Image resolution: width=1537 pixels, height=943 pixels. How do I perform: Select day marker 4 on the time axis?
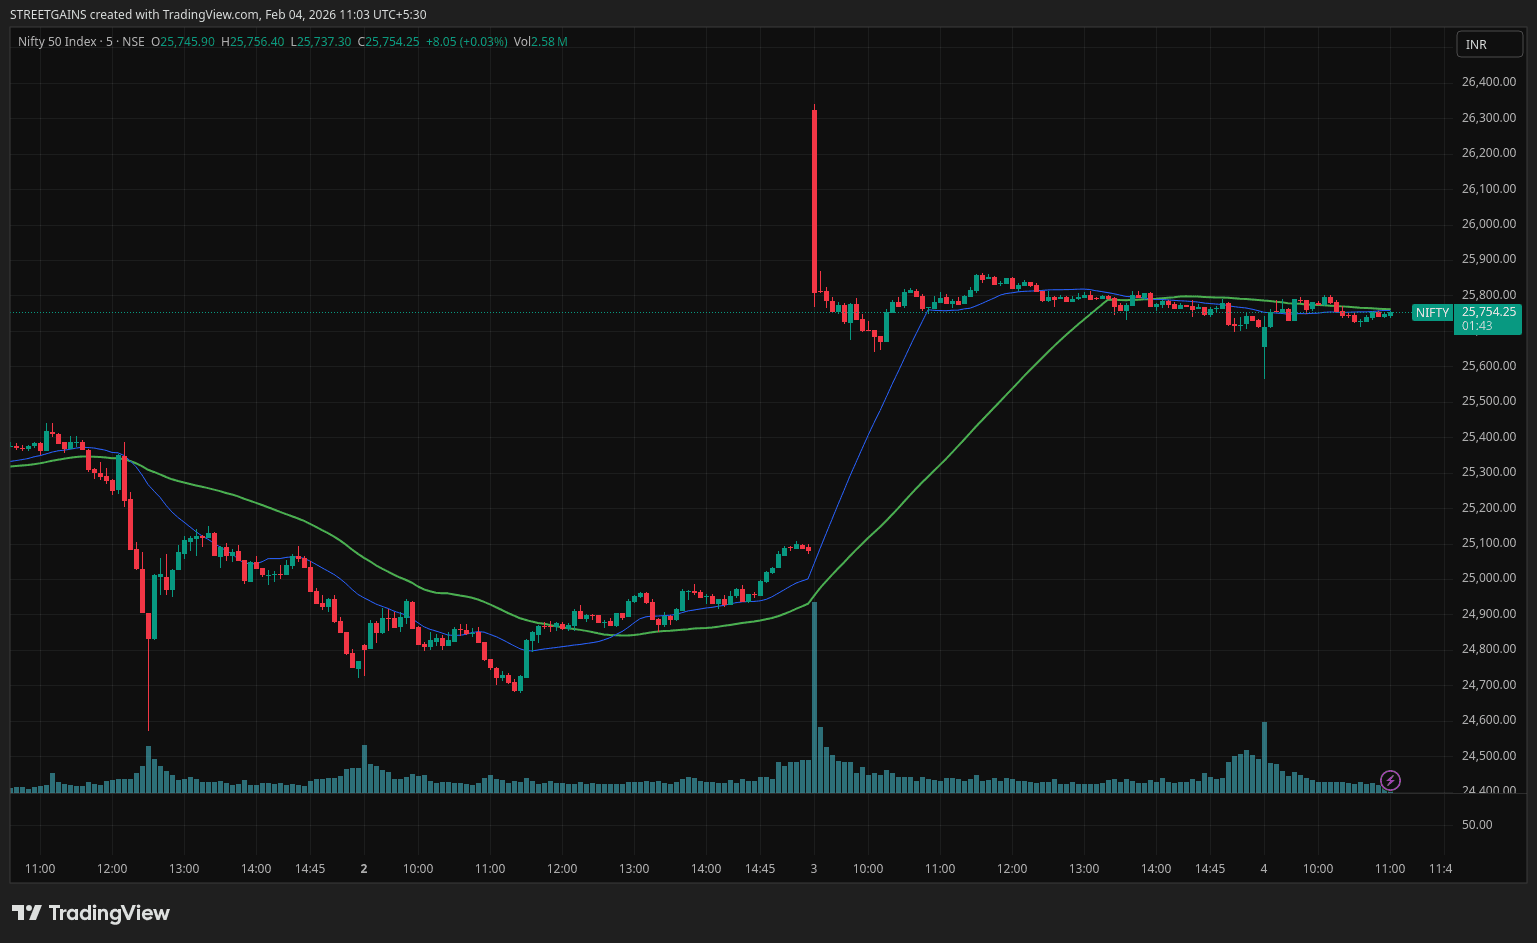(x=1264, y=869)
